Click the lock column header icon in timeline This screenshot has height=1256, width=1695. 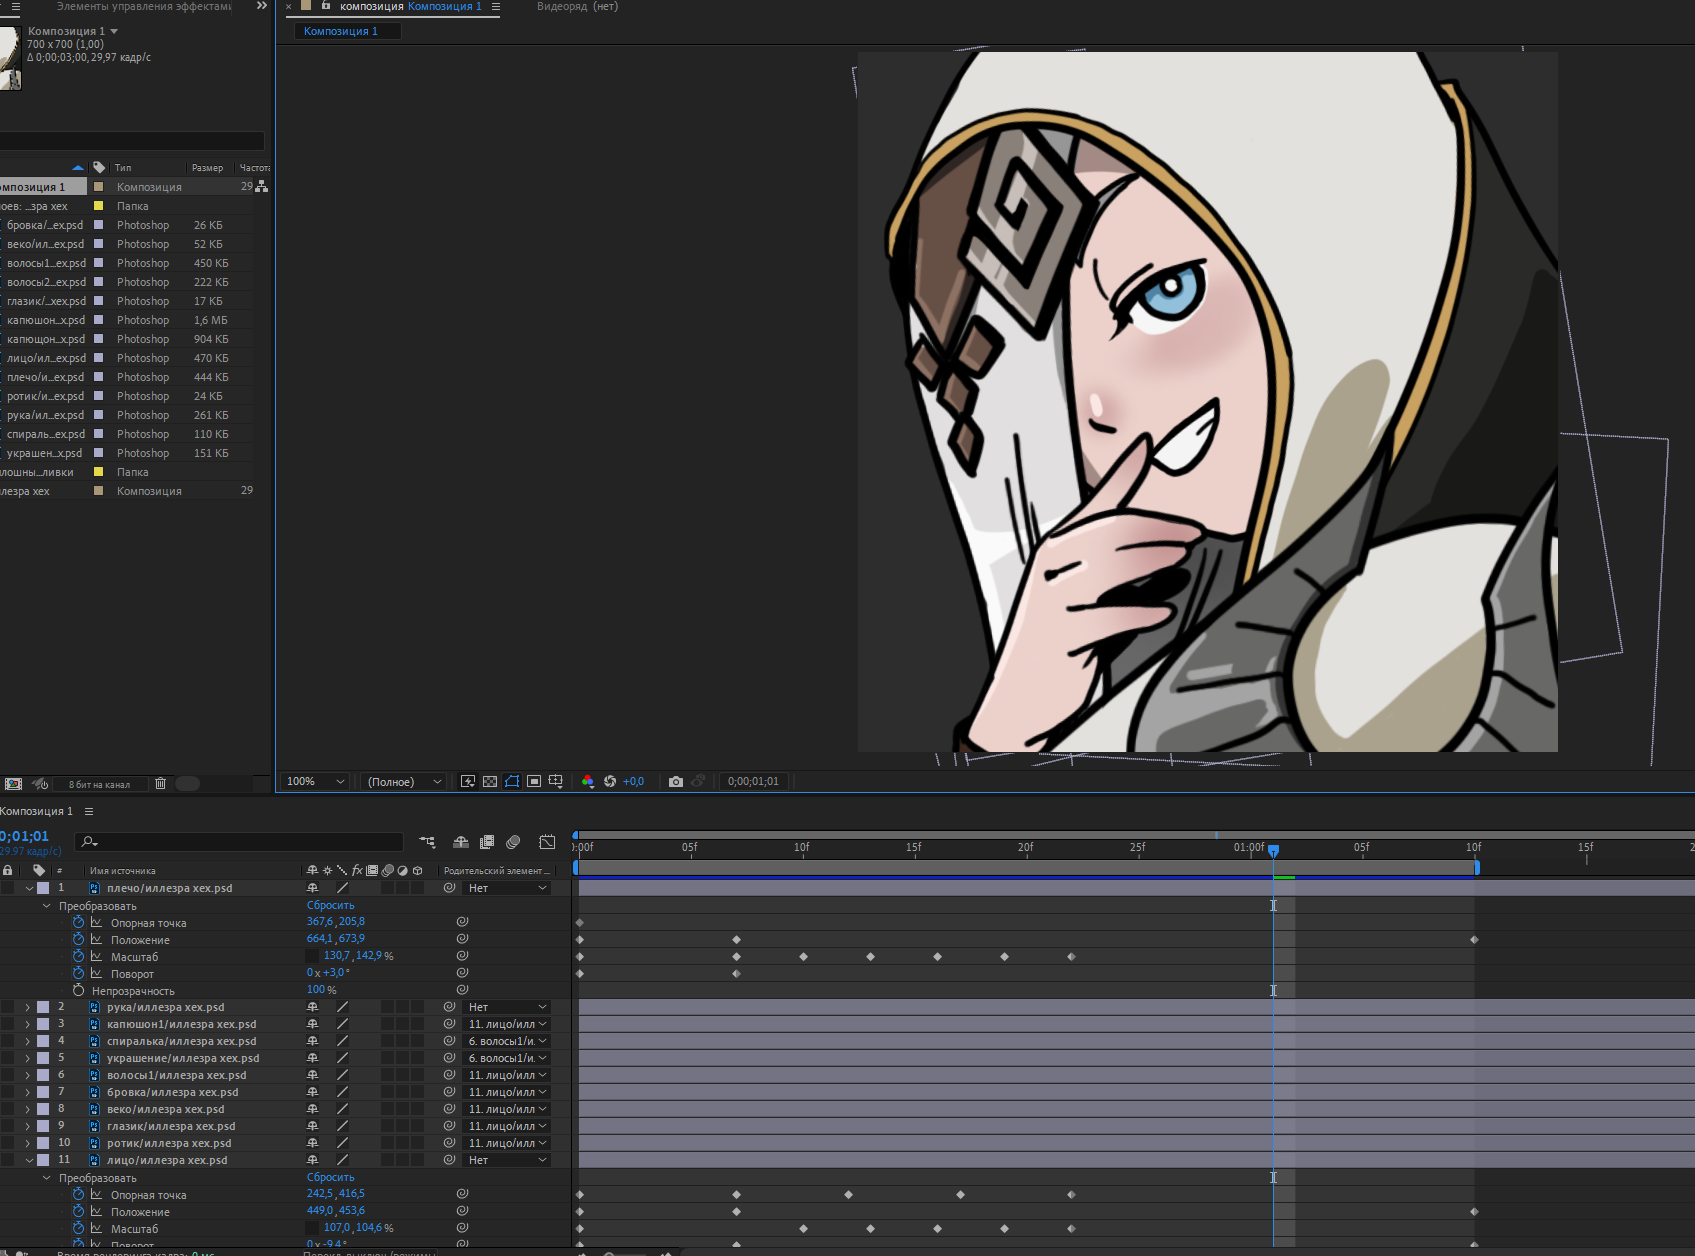[8, 870]
